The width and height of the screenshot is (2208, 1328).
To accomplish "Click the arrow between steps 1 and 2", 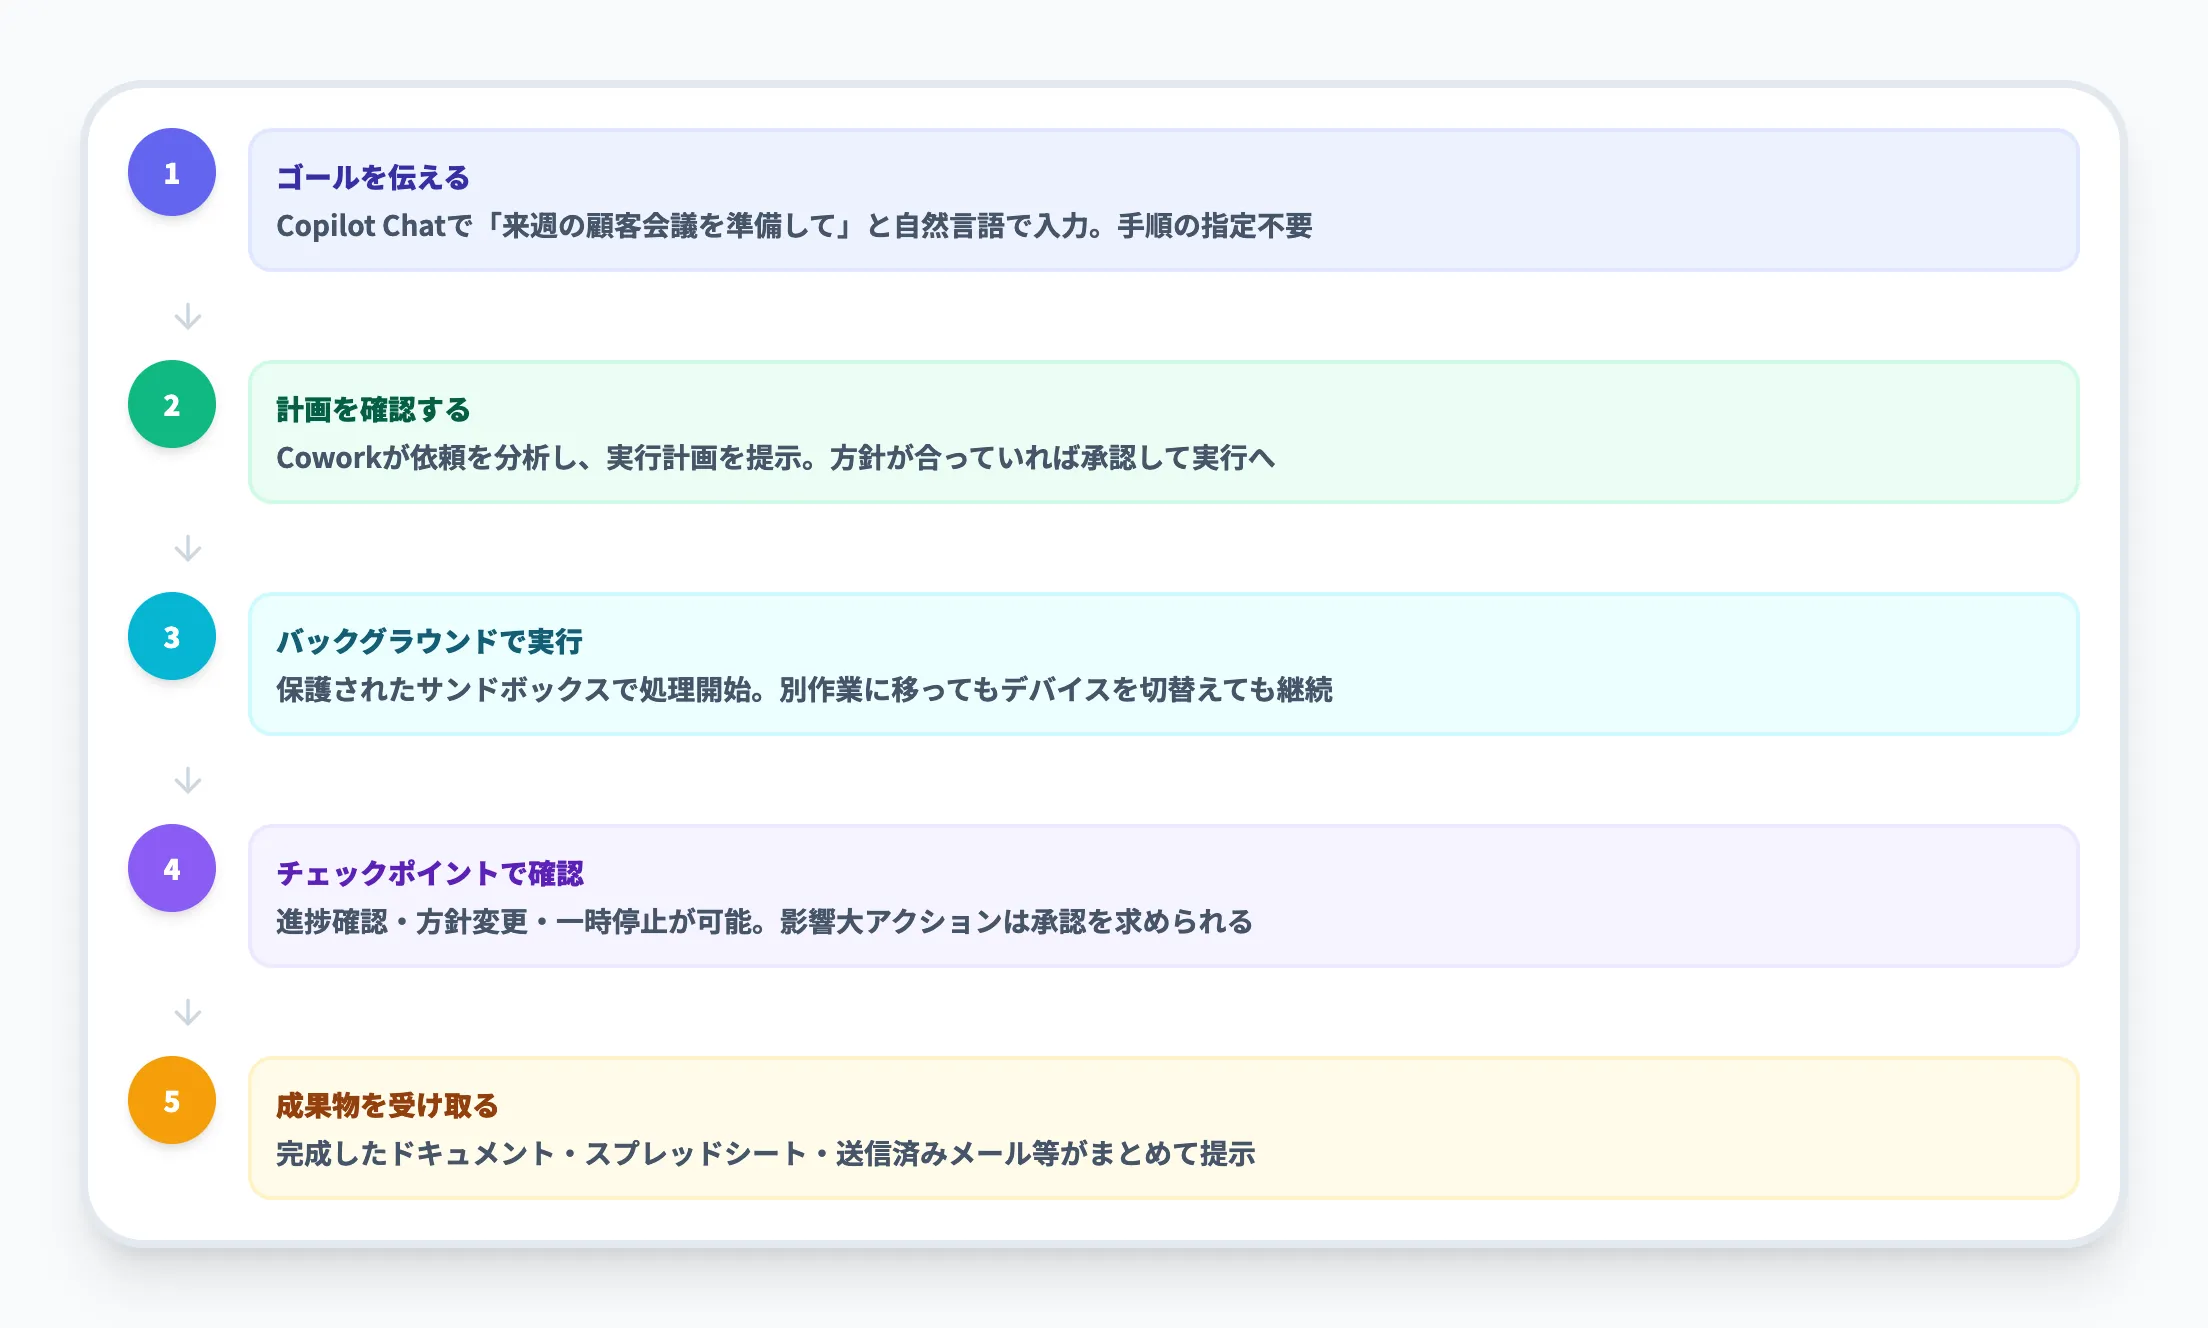I will click(187, 317).
